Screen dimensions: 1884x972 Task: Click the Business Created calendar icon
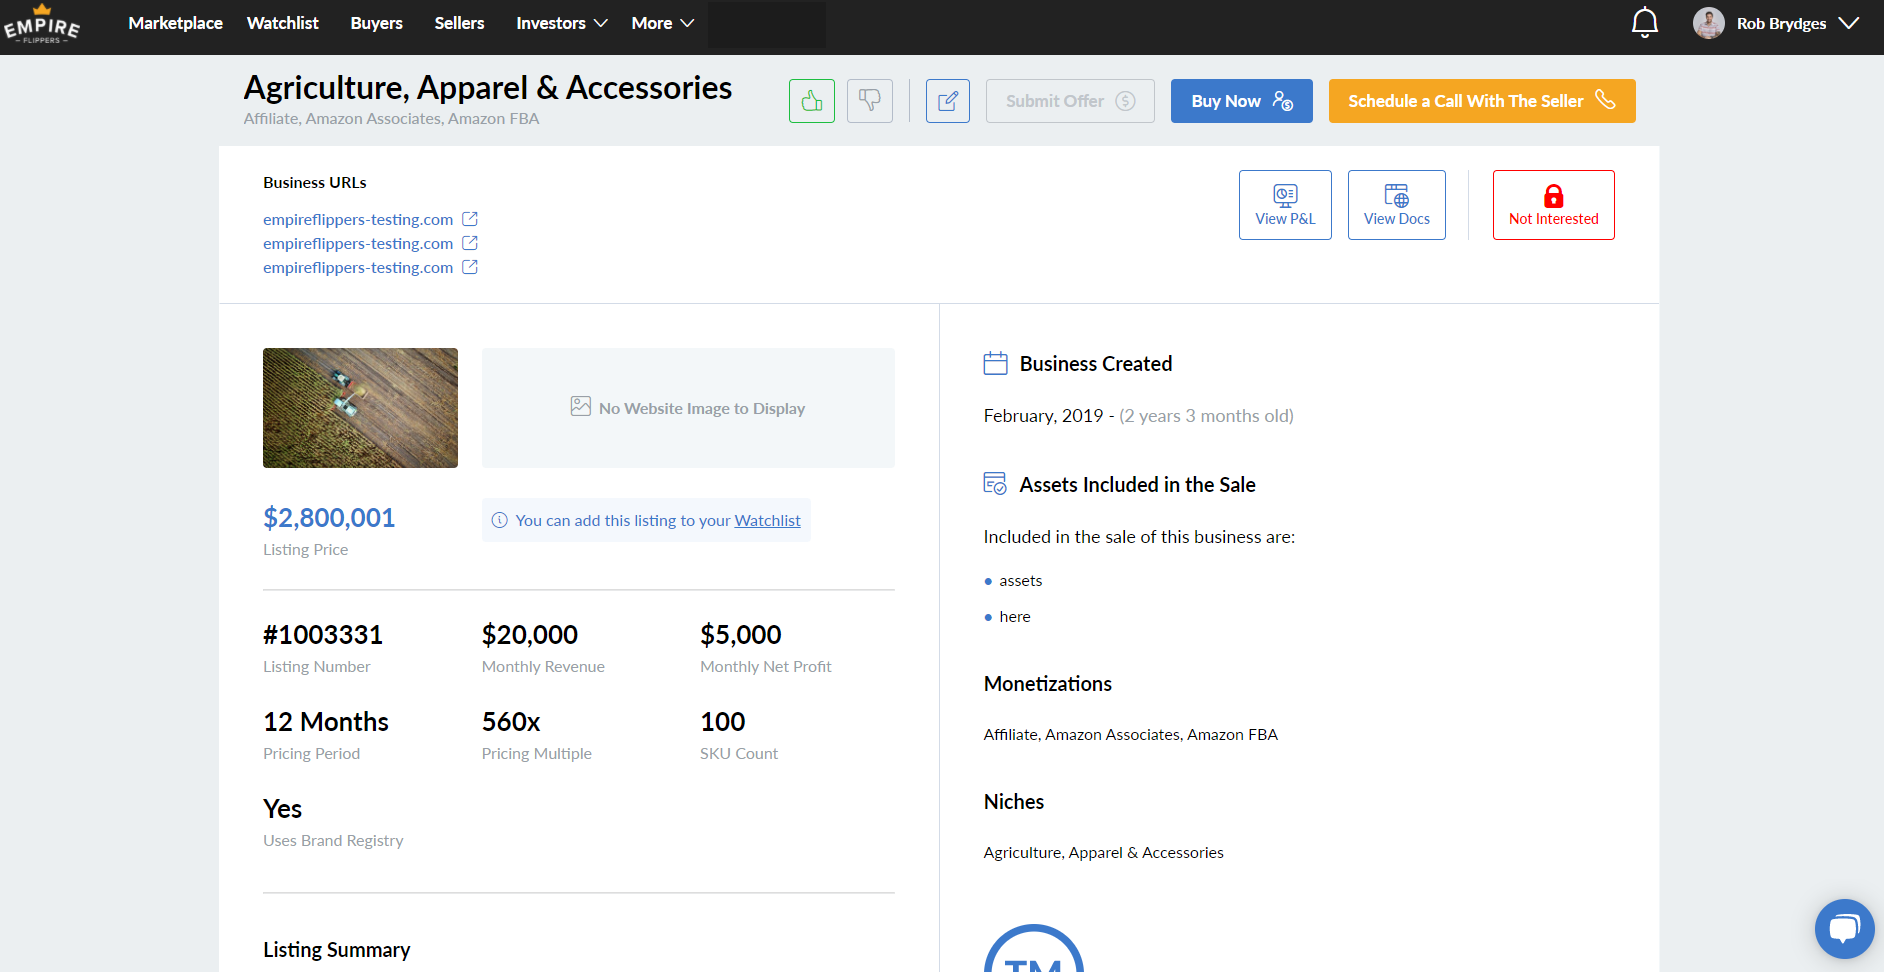coord(995,363)
